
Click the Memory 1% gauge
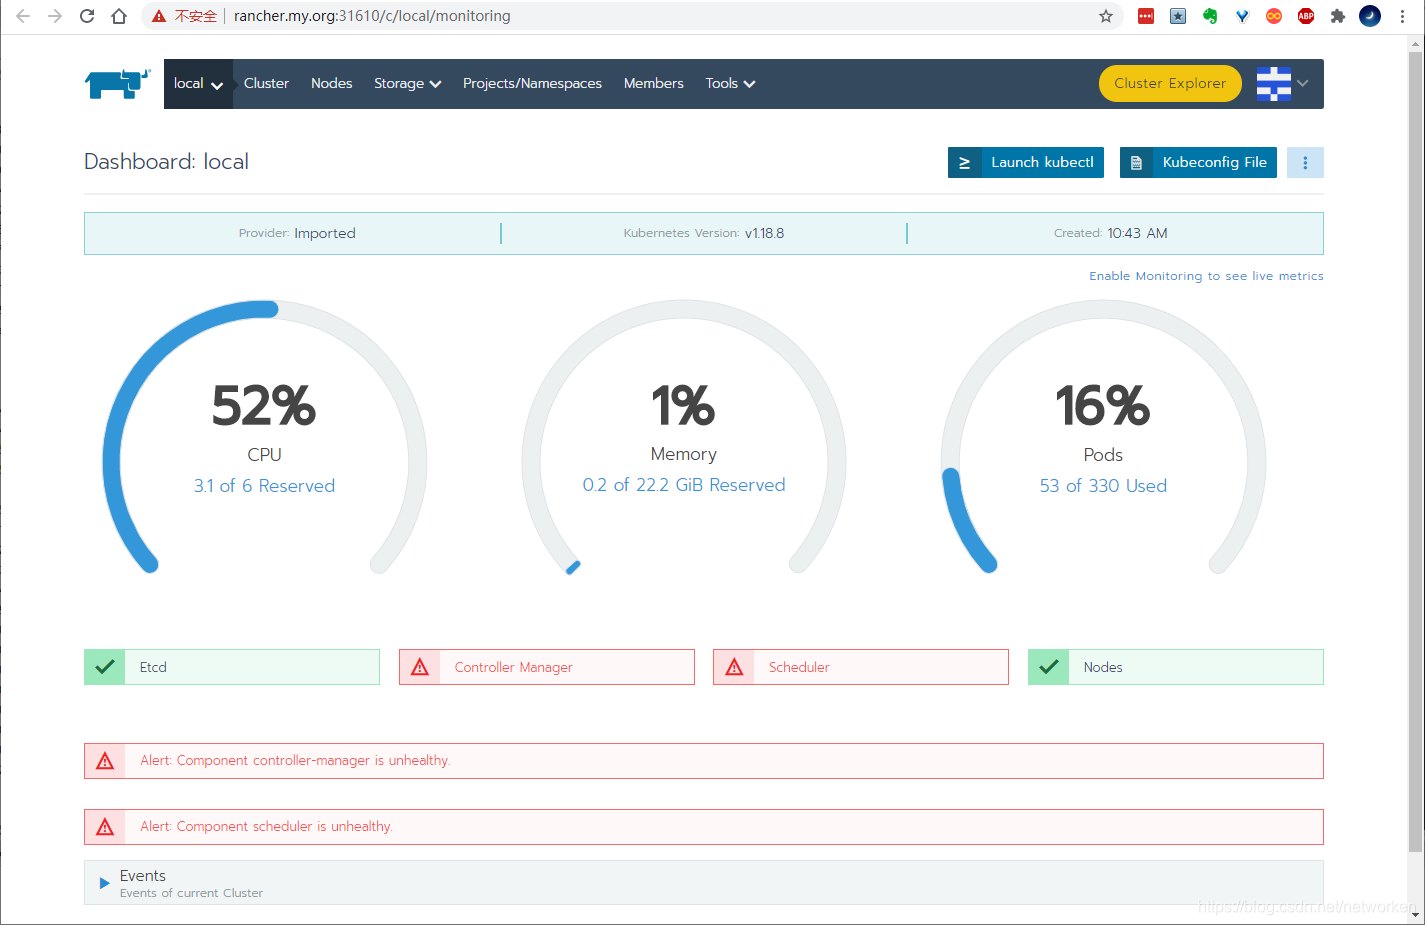(684, 438)
